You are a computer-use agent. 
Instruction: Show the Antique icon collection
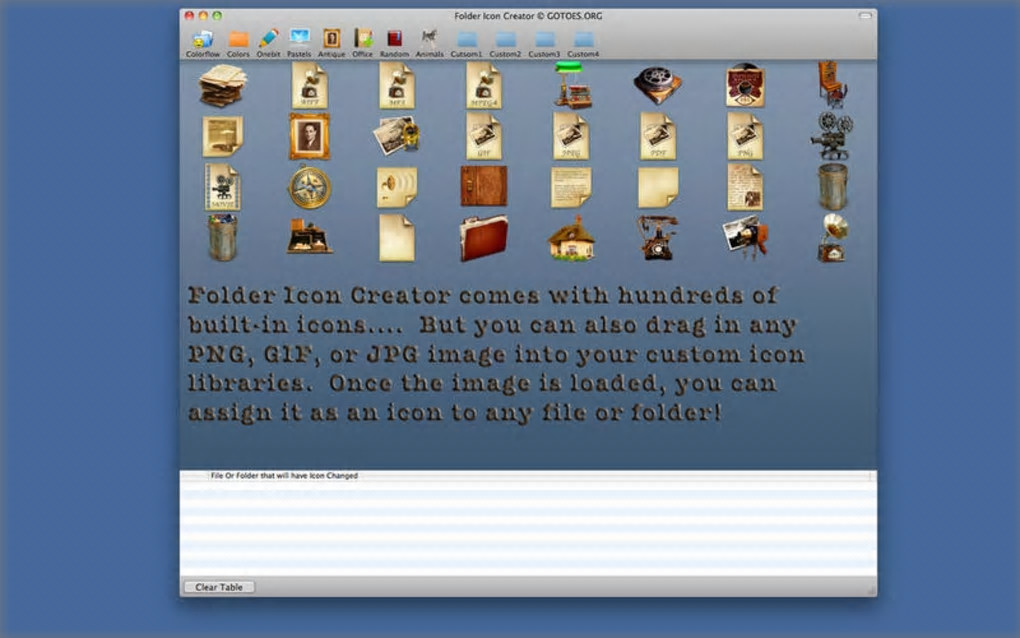tap(331, 43)
